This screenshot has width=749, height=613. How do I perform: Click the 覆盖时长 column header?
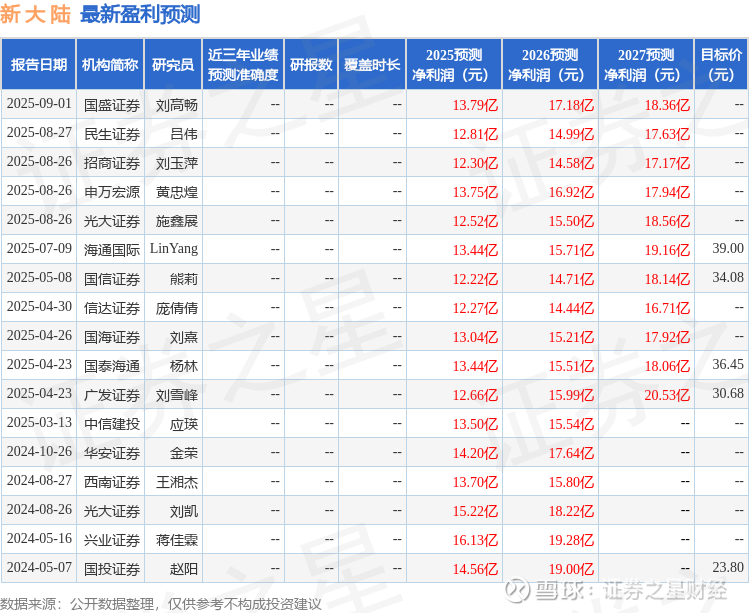(x=372, y=65)
